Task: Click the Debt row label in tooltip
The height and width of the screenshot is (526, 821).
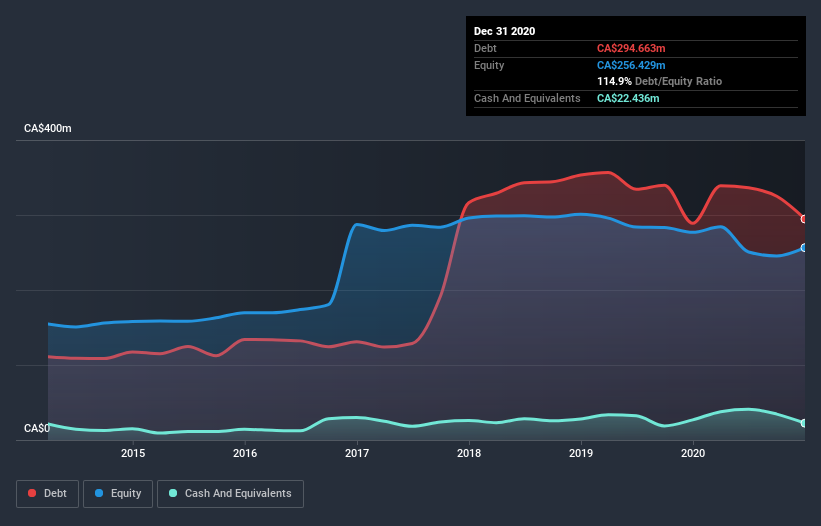Action: (x=485, y=48)
